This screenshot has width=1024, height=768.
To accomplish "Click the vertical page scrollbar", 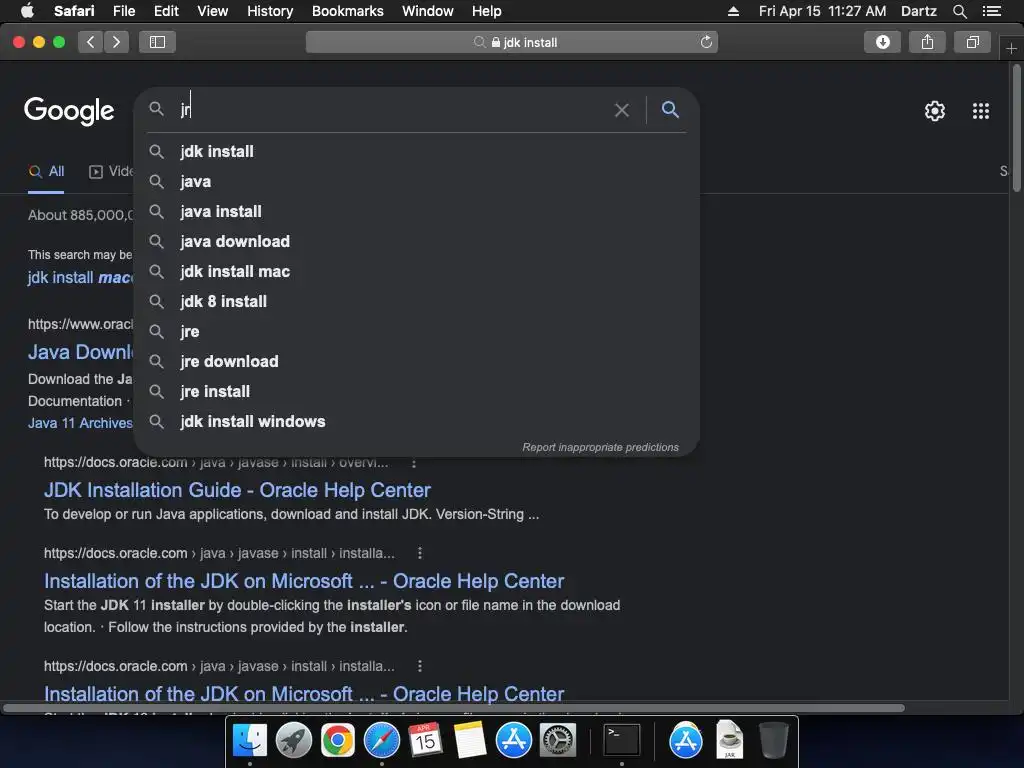I will point(1016,128).
